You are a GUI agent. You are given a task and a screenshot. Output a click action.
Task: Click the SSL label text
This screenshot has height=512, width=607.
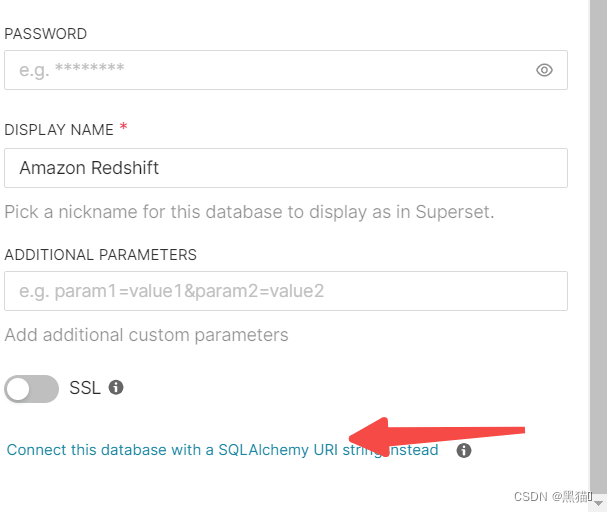(x=85, y=388)
